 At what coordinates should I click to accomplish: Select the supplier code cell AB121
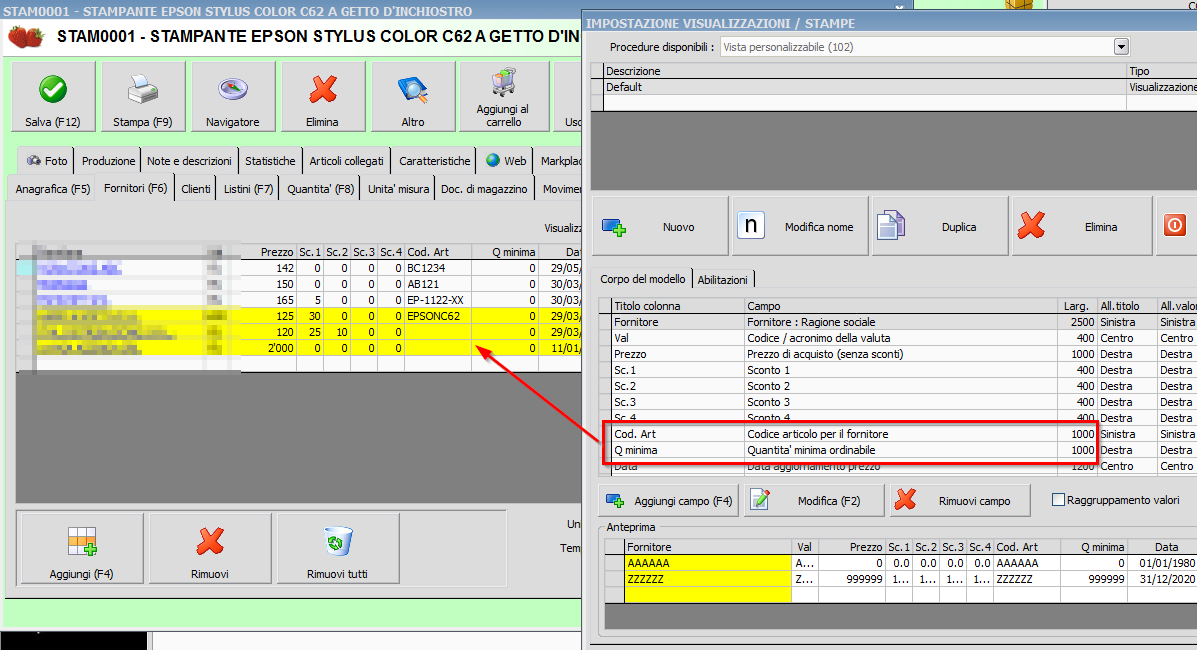coord(437,284)
